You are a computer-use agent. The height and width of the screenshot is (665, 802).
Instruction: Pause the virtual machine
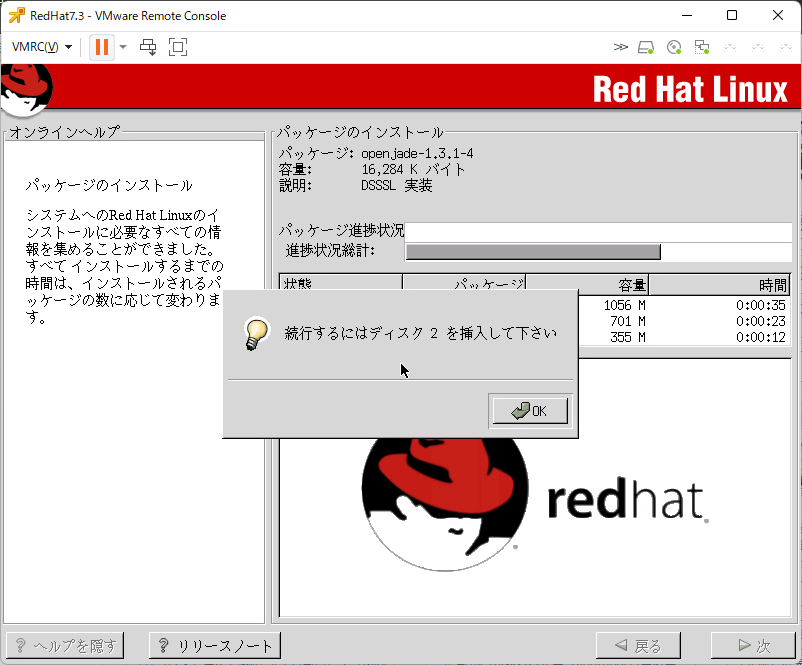[x=102, y=47]
